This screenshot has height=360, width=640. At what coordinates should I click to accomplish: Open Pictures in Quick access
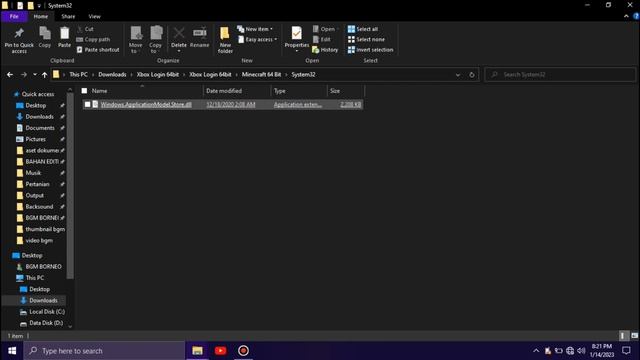click(x=36, y=139)
